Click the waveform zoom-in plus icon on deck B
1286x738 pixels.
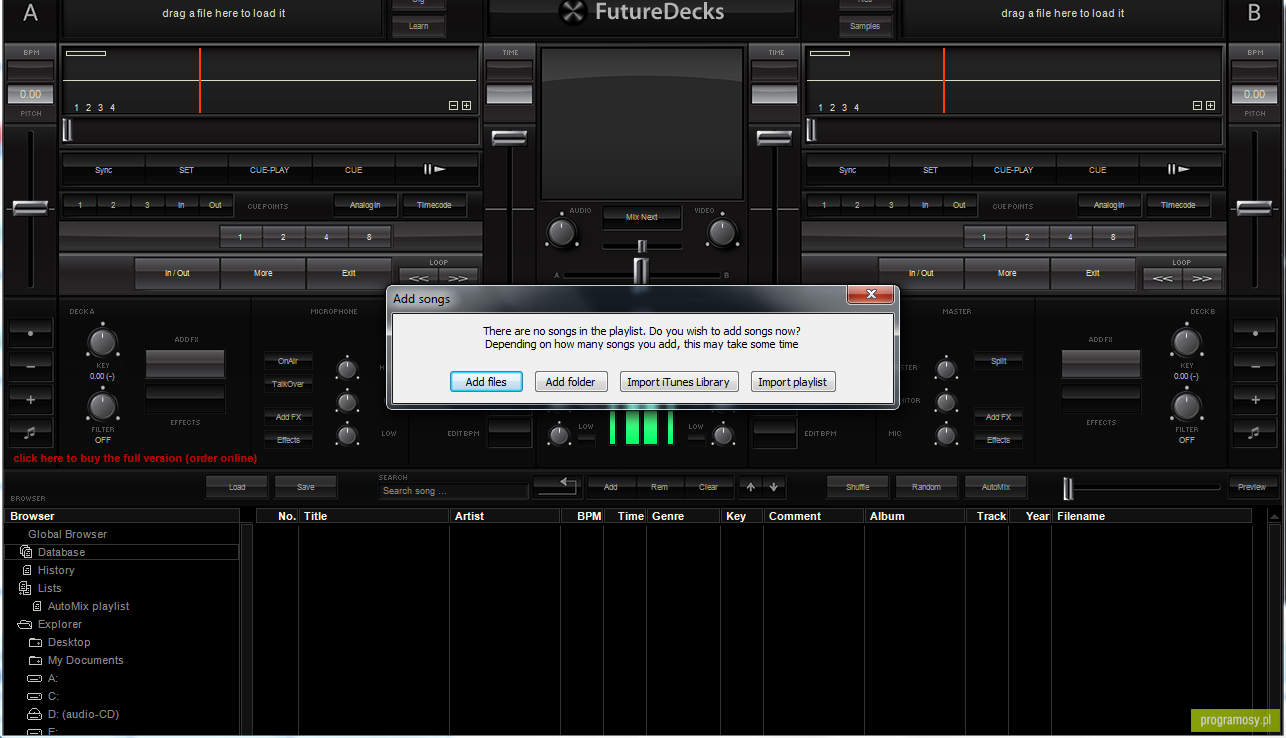click(x=1210, y=106)
